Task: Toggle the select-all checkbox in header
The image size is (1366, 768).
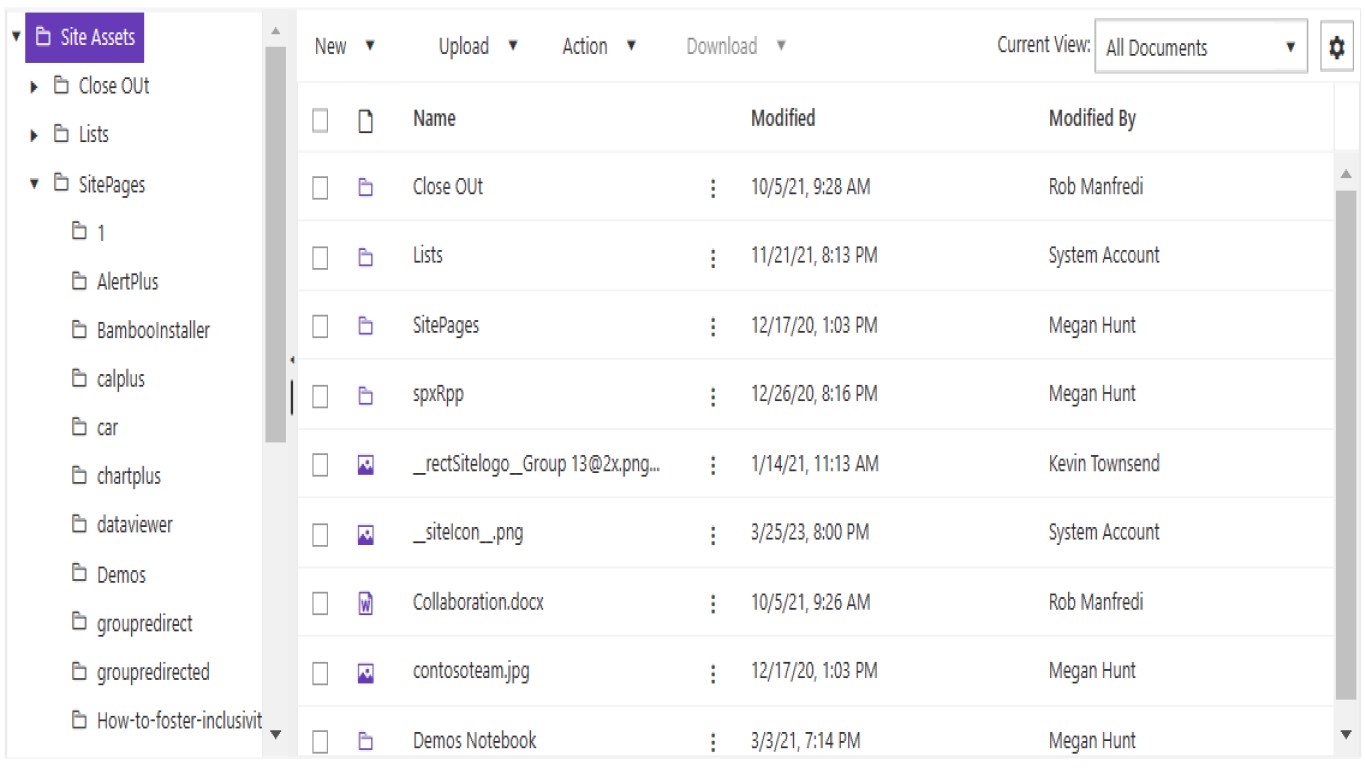Action: click(320, 120)
